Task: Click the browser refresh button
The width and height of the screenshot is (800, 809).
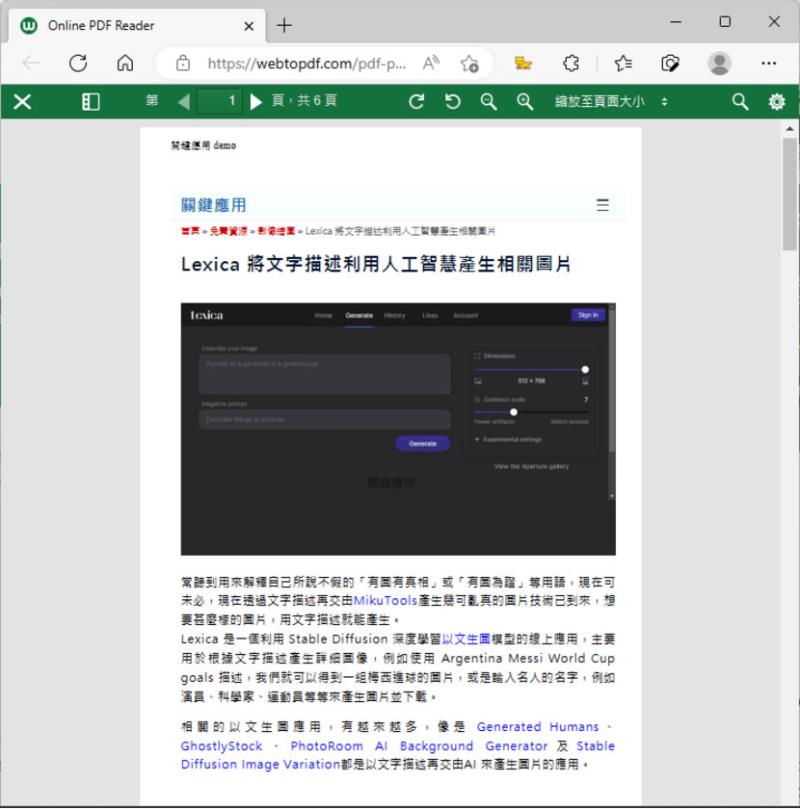Action: (78, 63)
